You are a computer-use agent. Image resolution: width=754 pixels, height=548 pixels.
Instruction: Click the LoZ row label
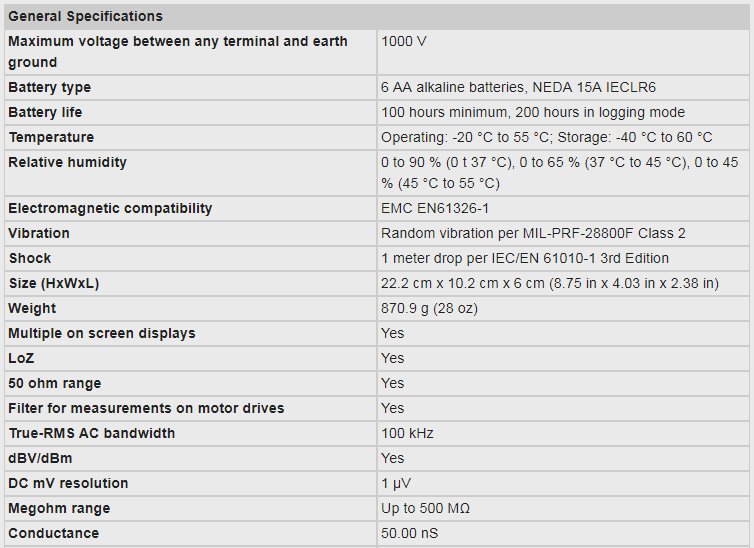(21, 358)
